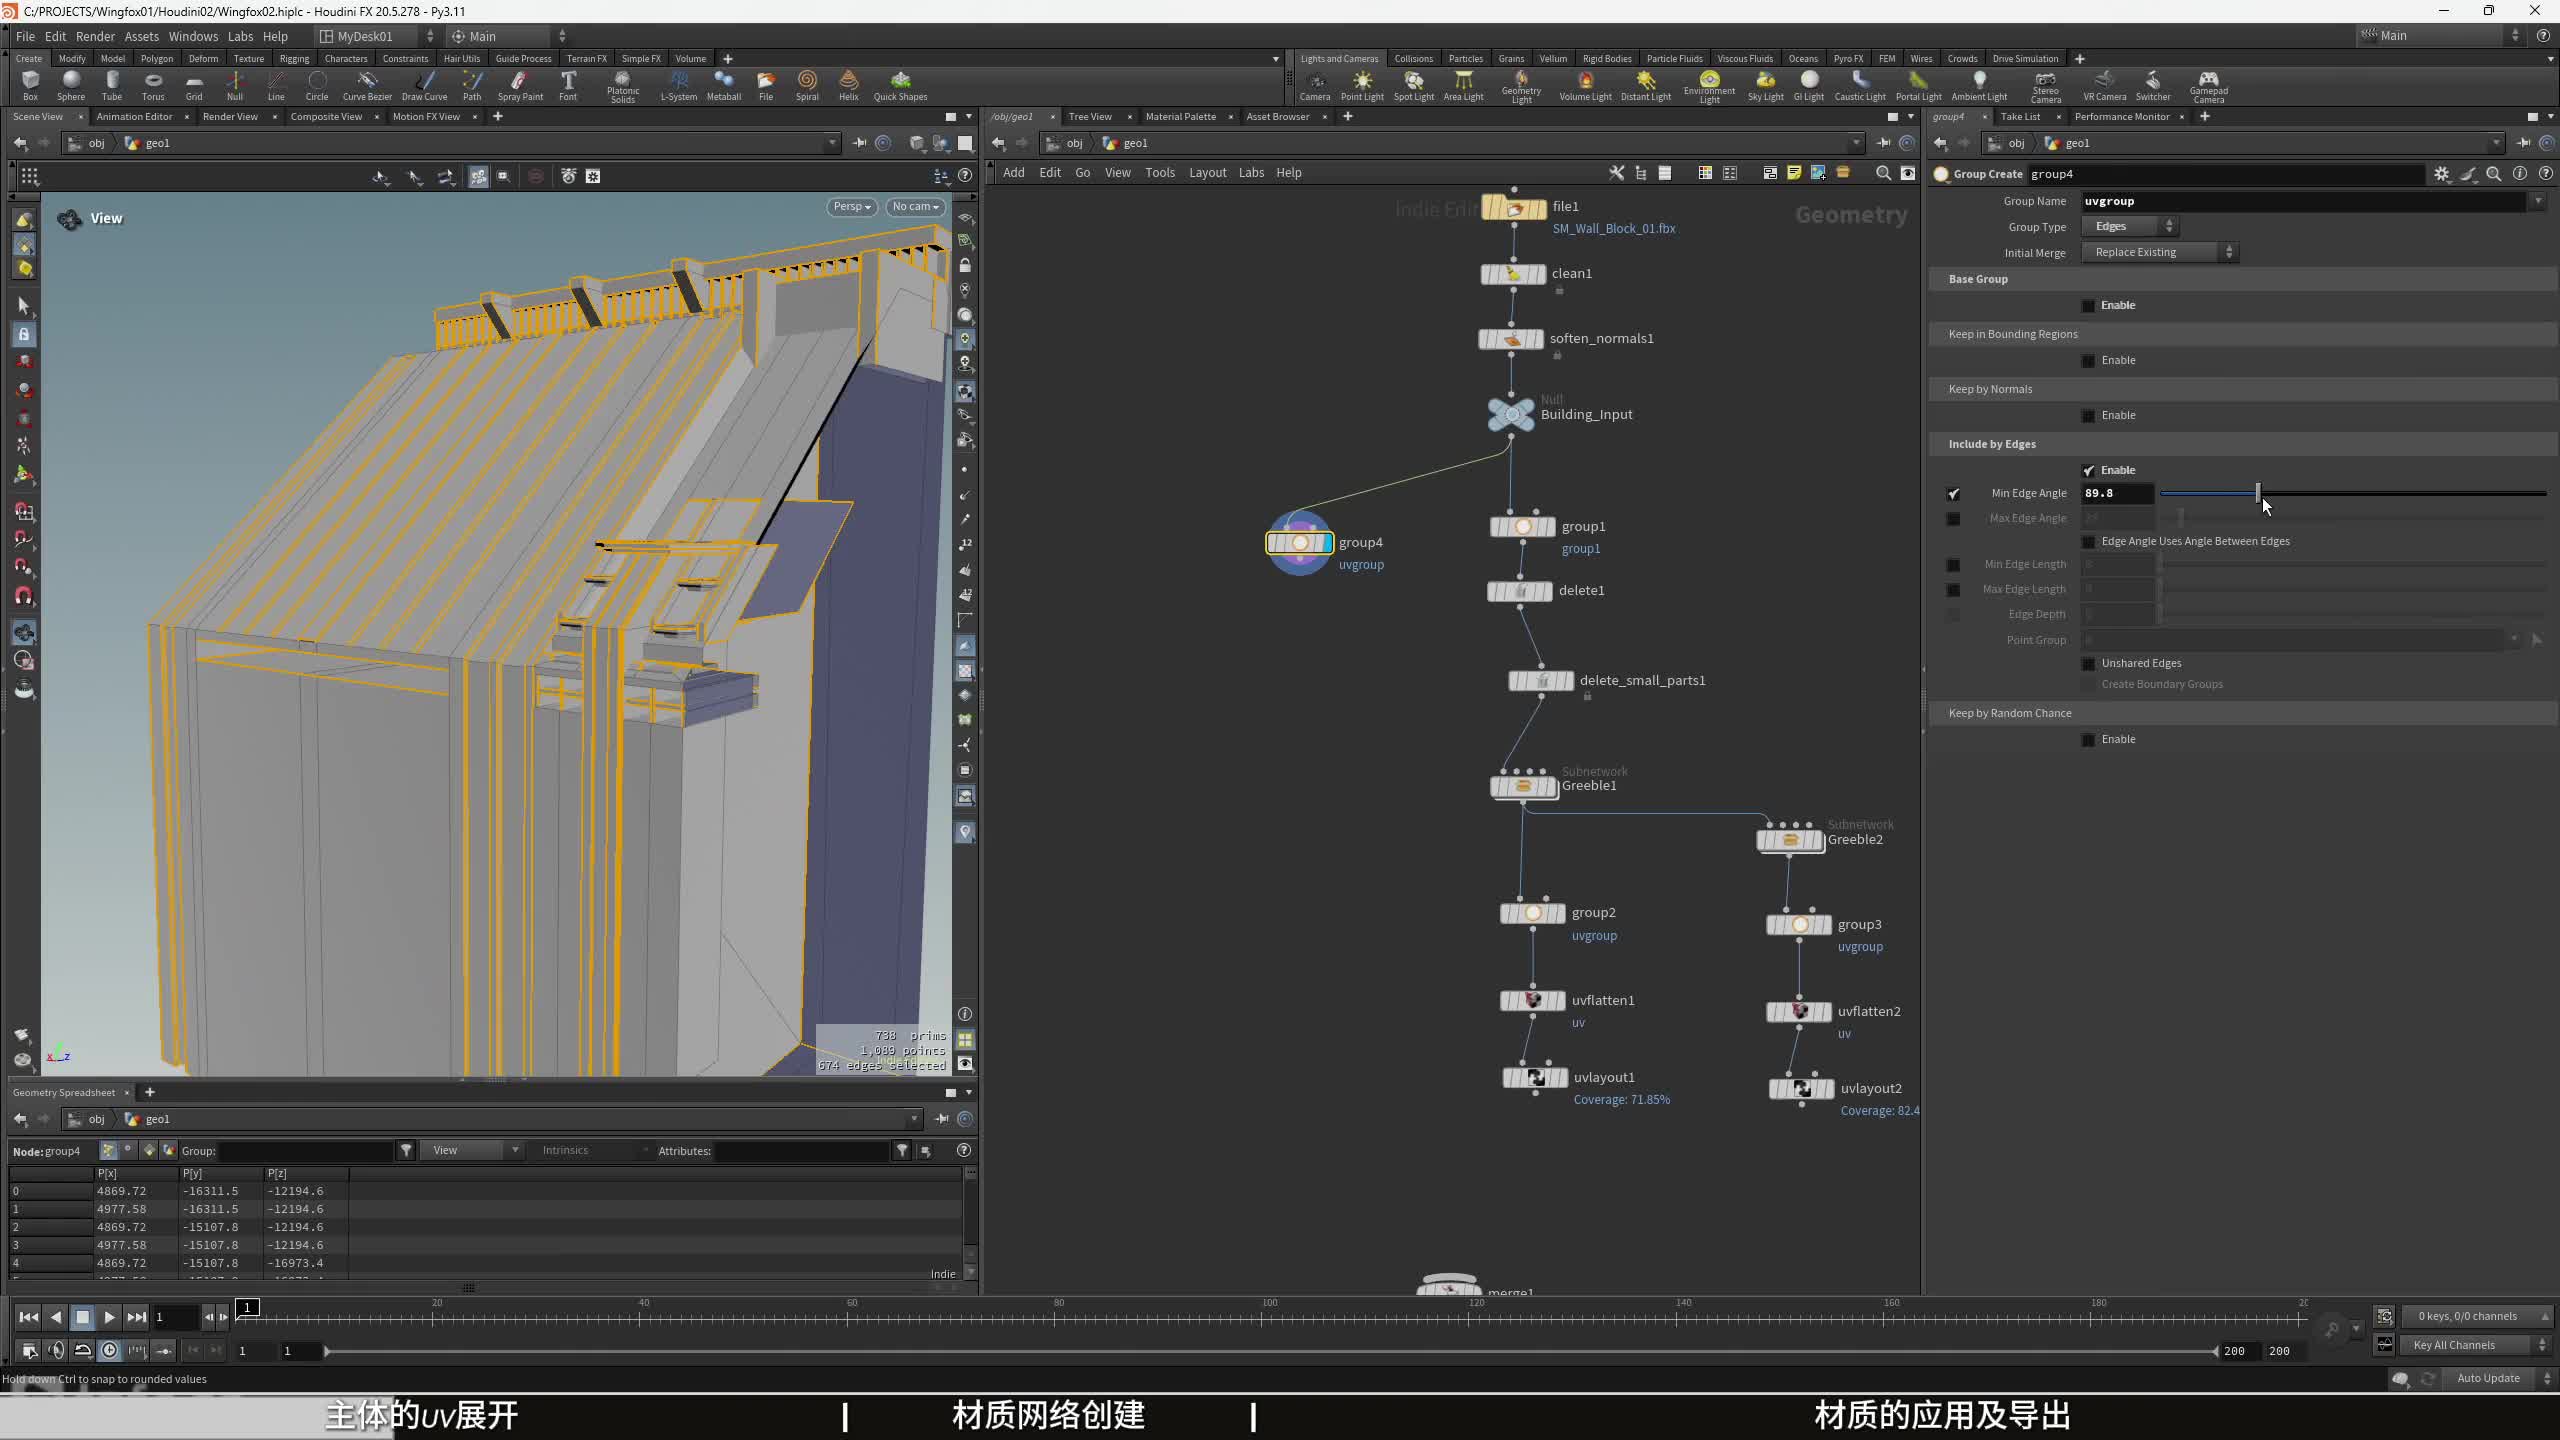Open the Group Type dropdown
The height and width of the screenshot is (1440, 2560).
[x=2130, y=227]
